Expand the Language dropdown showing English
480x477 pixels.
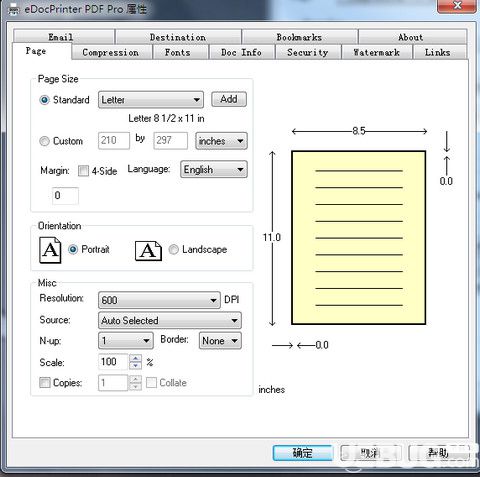(x=214, y=169)
